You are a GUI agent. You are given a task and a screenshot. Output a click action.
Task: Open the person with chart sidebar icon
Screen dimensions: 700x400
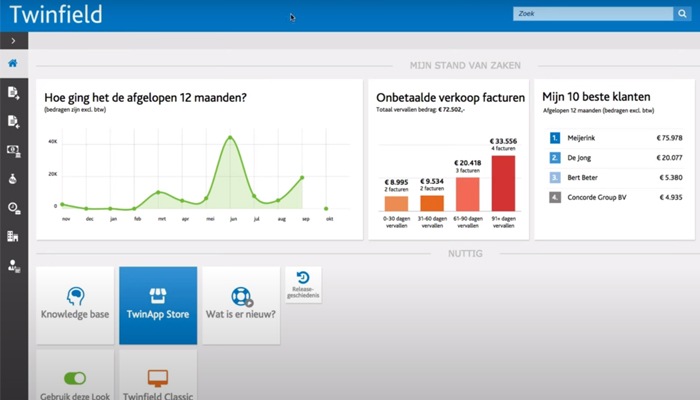tap(13, 266)
